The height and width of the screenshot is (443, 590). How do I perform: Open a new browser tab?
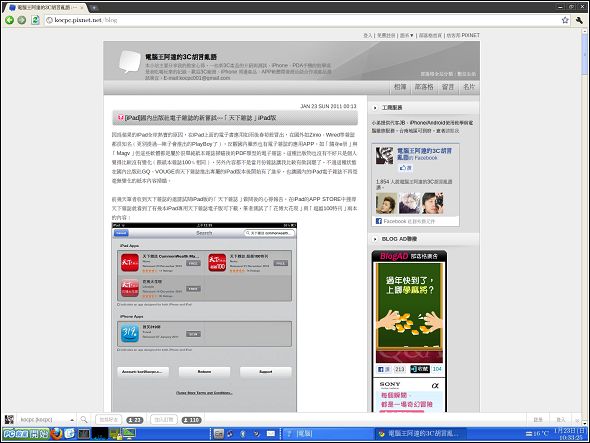click(x=94, y=7)
